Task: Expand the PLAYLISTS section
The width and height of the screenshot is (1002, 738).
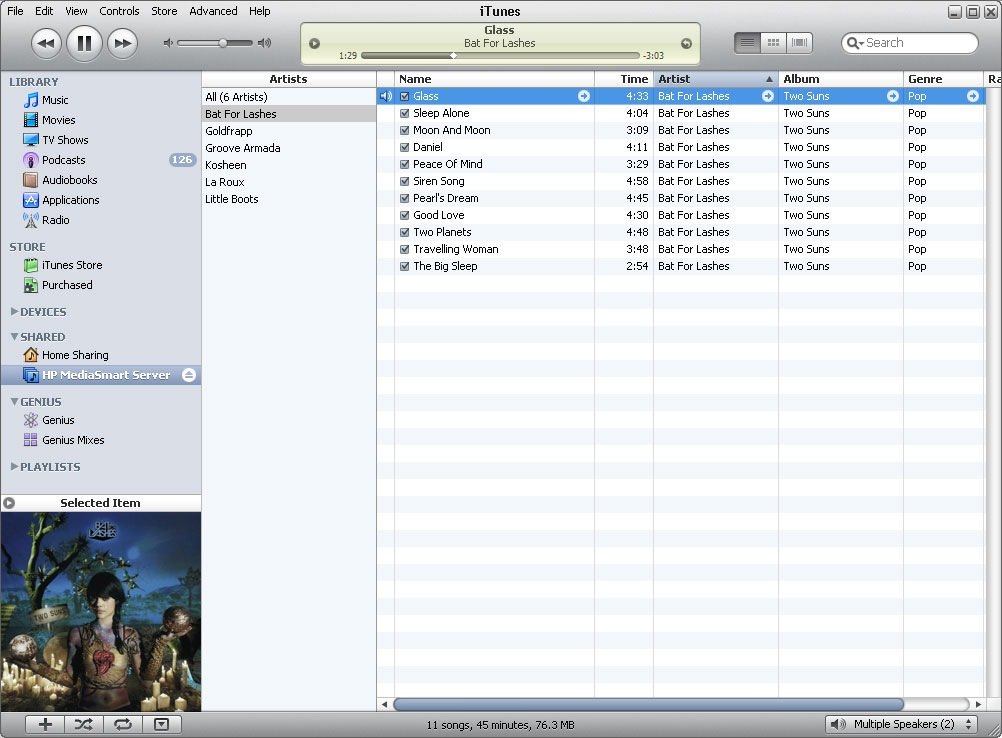Action: (x=14, y=466)
